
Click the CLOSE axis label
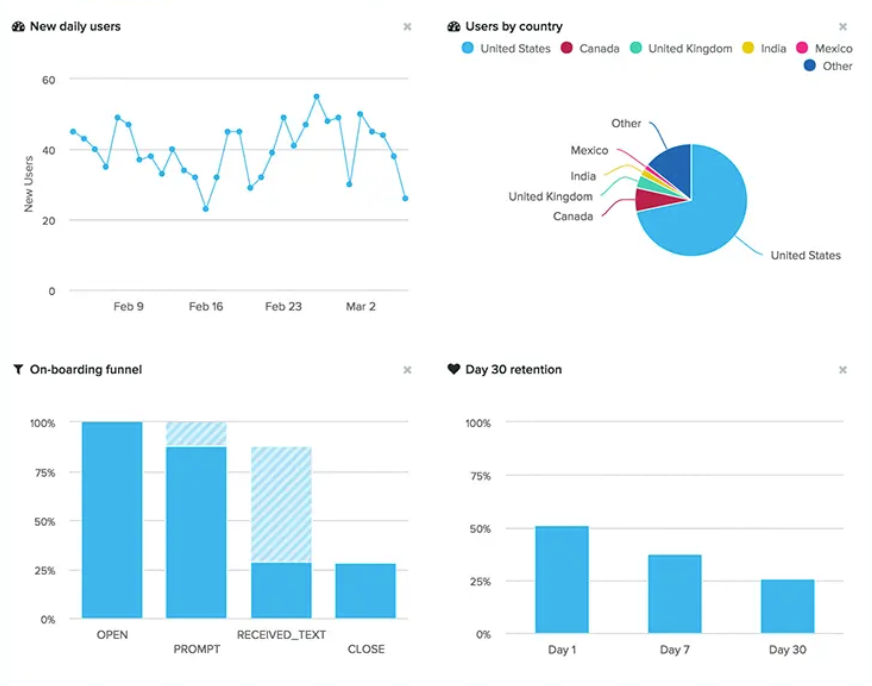tap(366, 649)
